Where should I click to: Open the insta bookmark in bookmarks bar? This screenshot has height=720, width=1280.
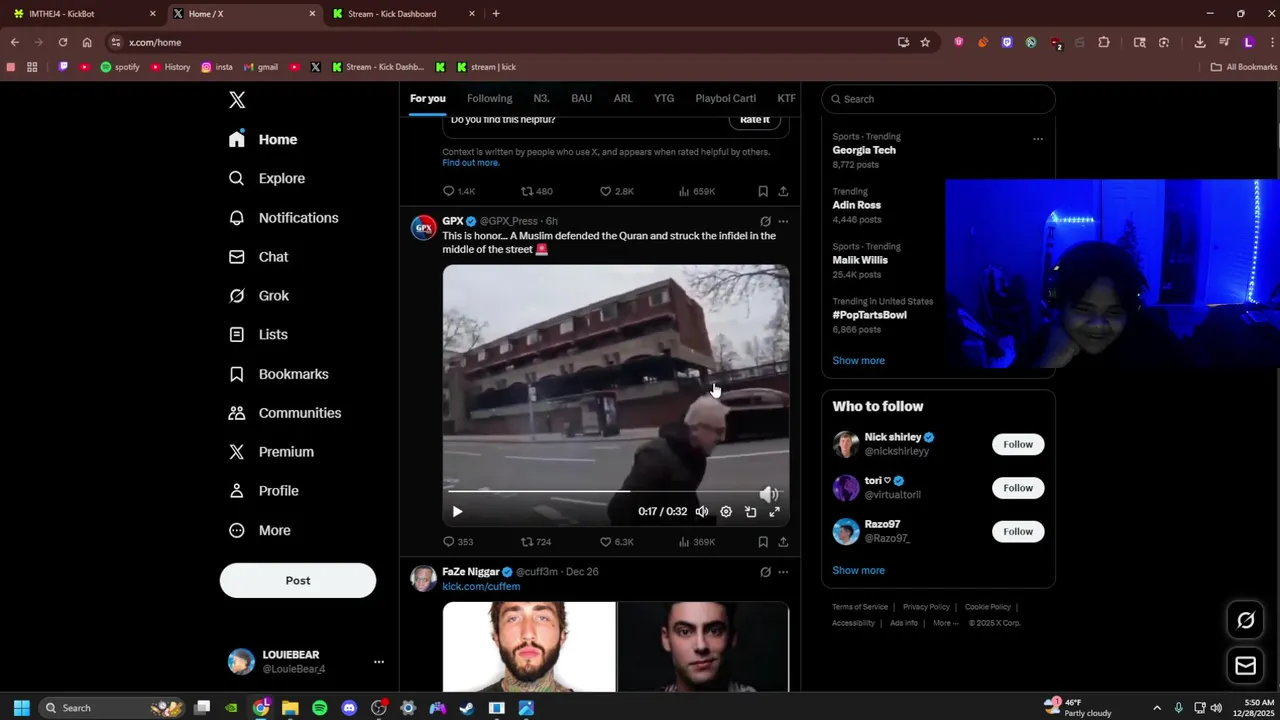[x=217, y=67]
